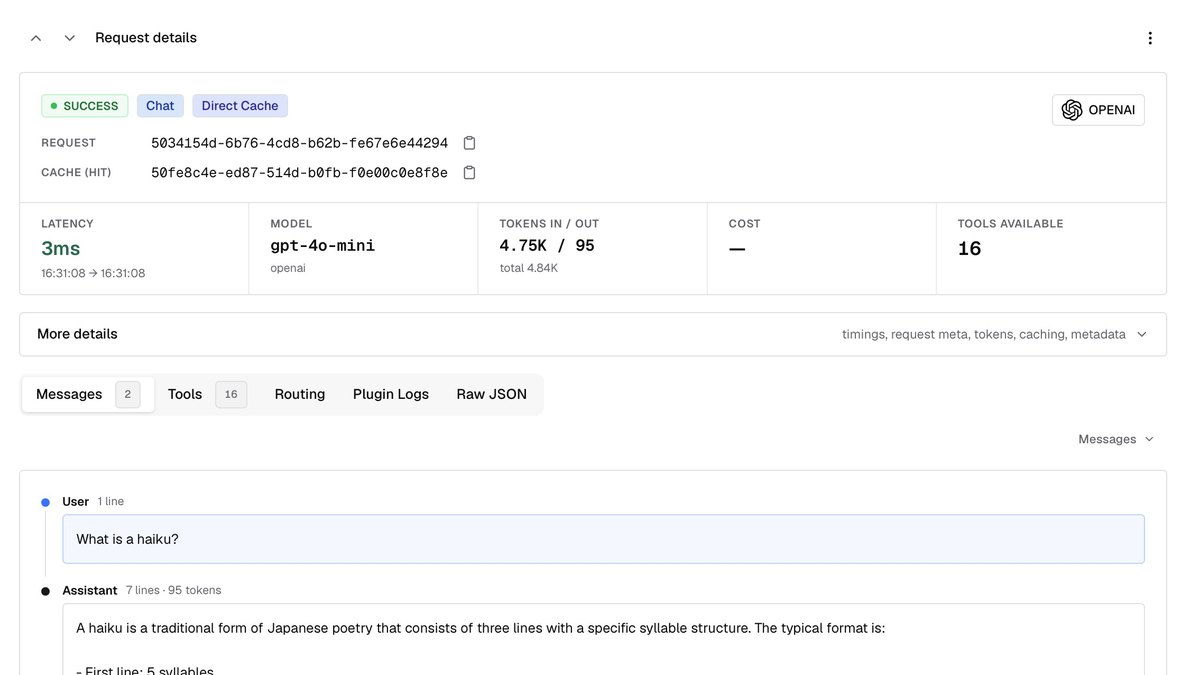Click the 'total 4.84K' token total

(x=529, y=268)
